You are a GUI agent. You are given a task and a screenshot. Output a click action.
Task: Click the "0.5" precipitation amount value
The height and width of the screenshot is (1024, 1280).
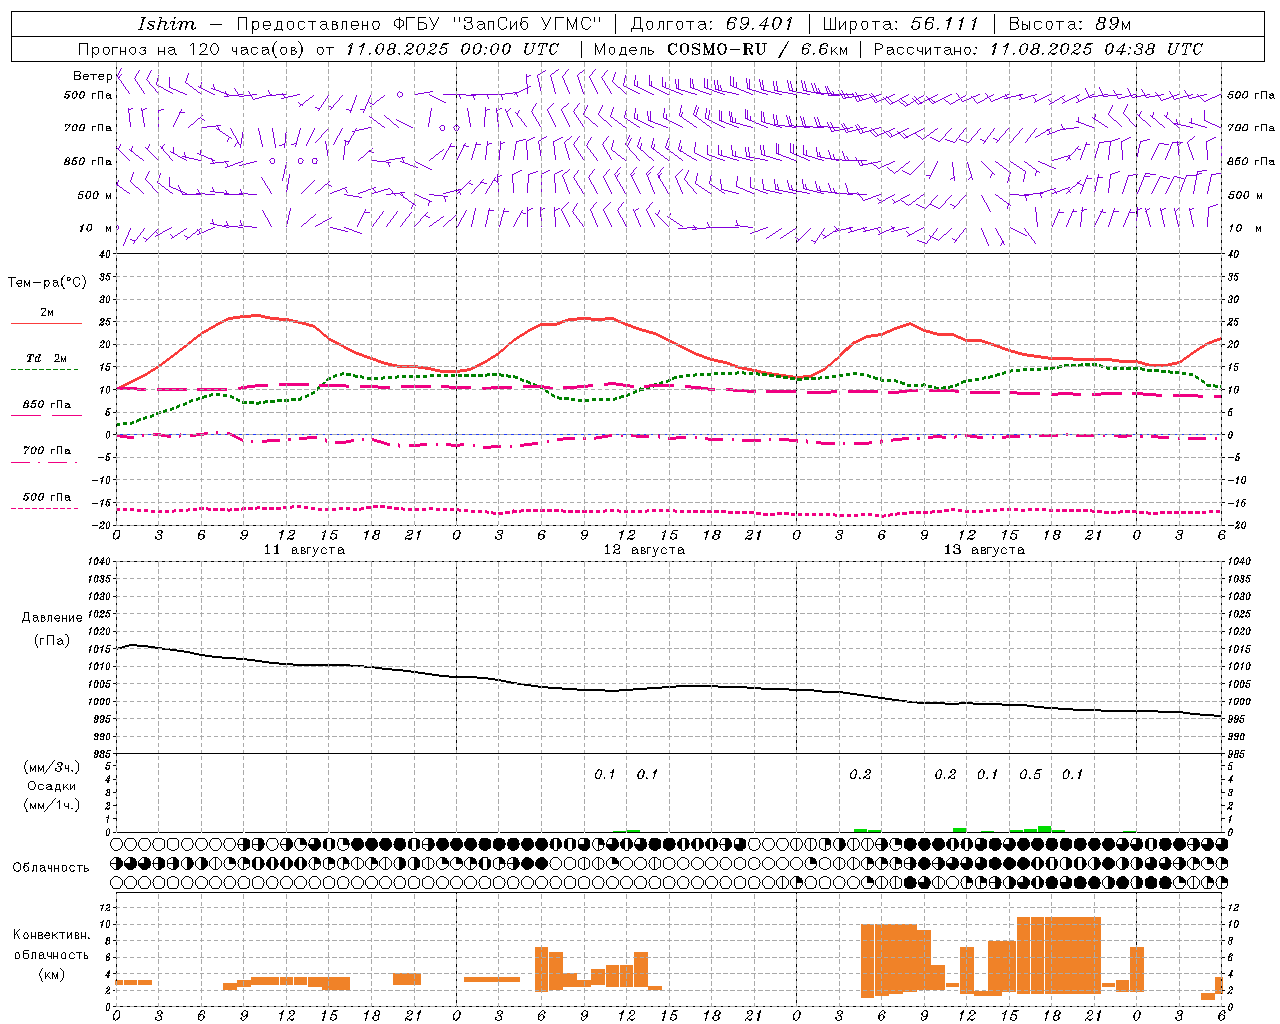tap(1030, 775)
